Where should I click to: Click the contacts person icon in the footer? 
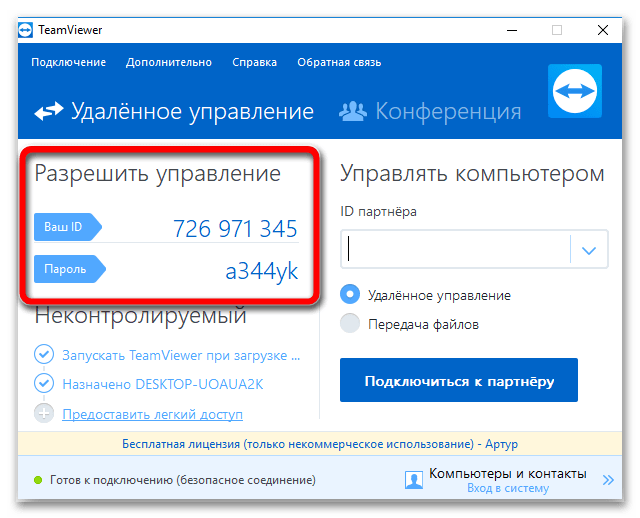[413, 480]
